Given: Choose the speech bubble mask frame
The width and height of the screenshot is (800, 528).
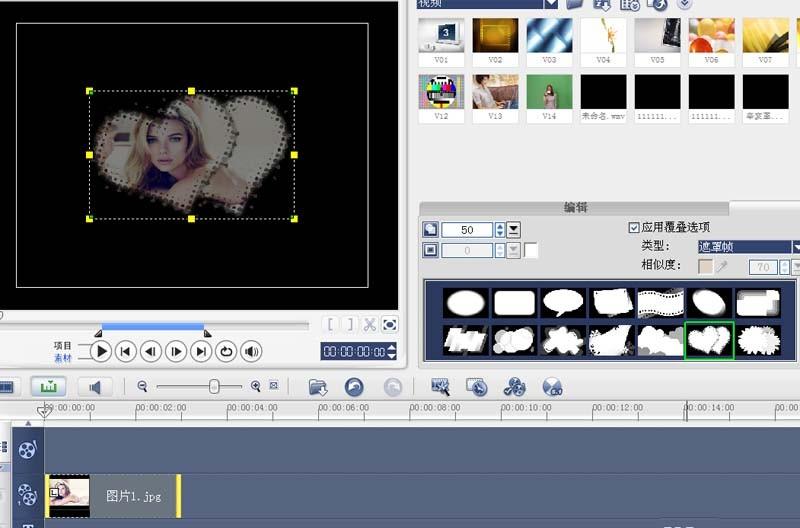Looking at the screenshot, I should [563, 302].
